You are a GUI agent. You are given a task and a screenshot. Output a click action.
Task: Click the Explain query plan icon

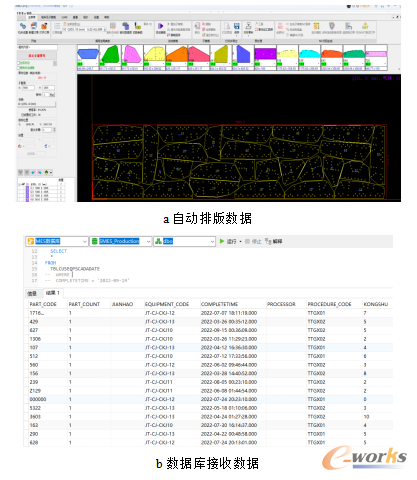(268, 241)
